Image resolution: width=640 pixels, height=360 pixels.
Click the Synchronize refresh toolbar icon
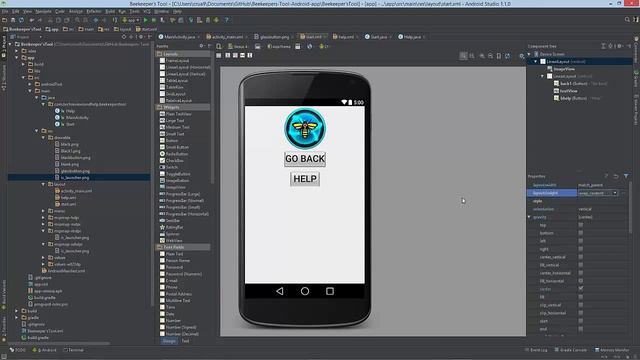click(x=21, y=20)
